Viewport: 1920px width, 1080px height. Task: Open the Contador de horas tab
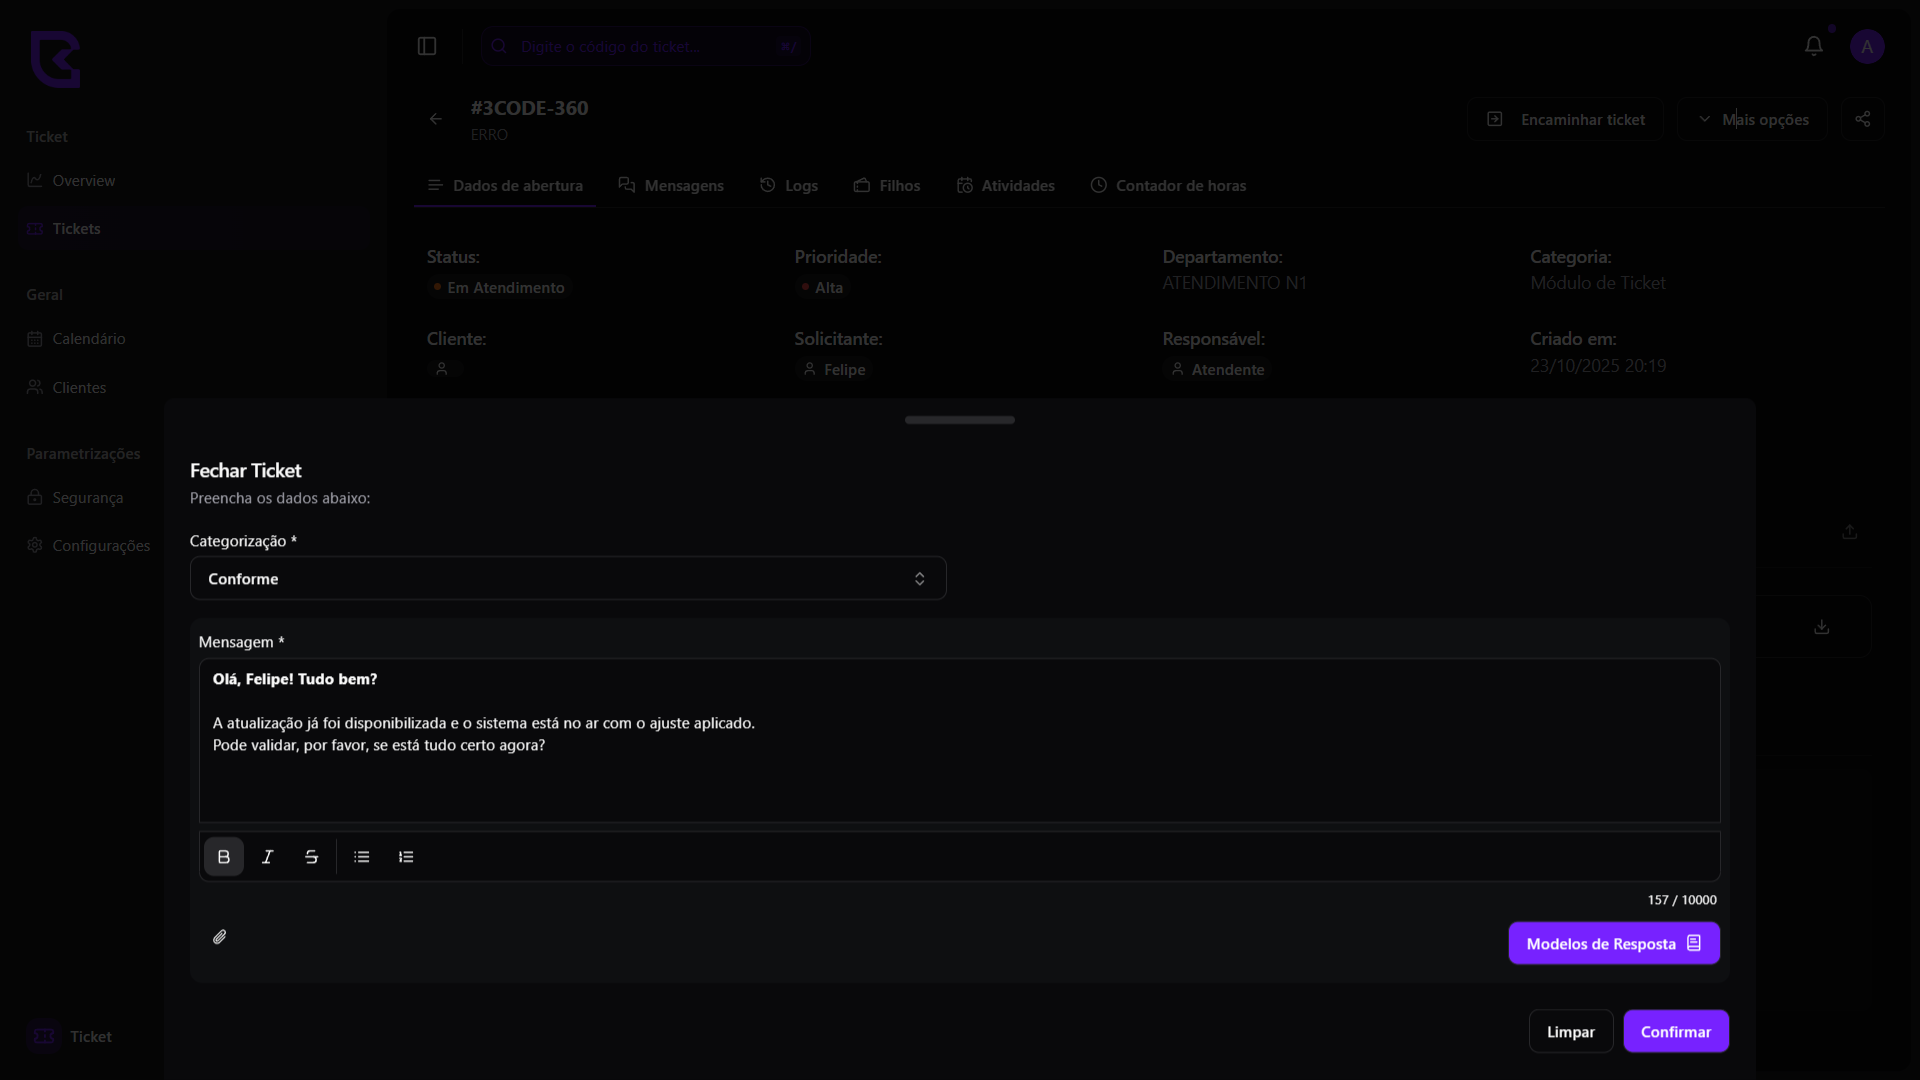click(1168, 186)
